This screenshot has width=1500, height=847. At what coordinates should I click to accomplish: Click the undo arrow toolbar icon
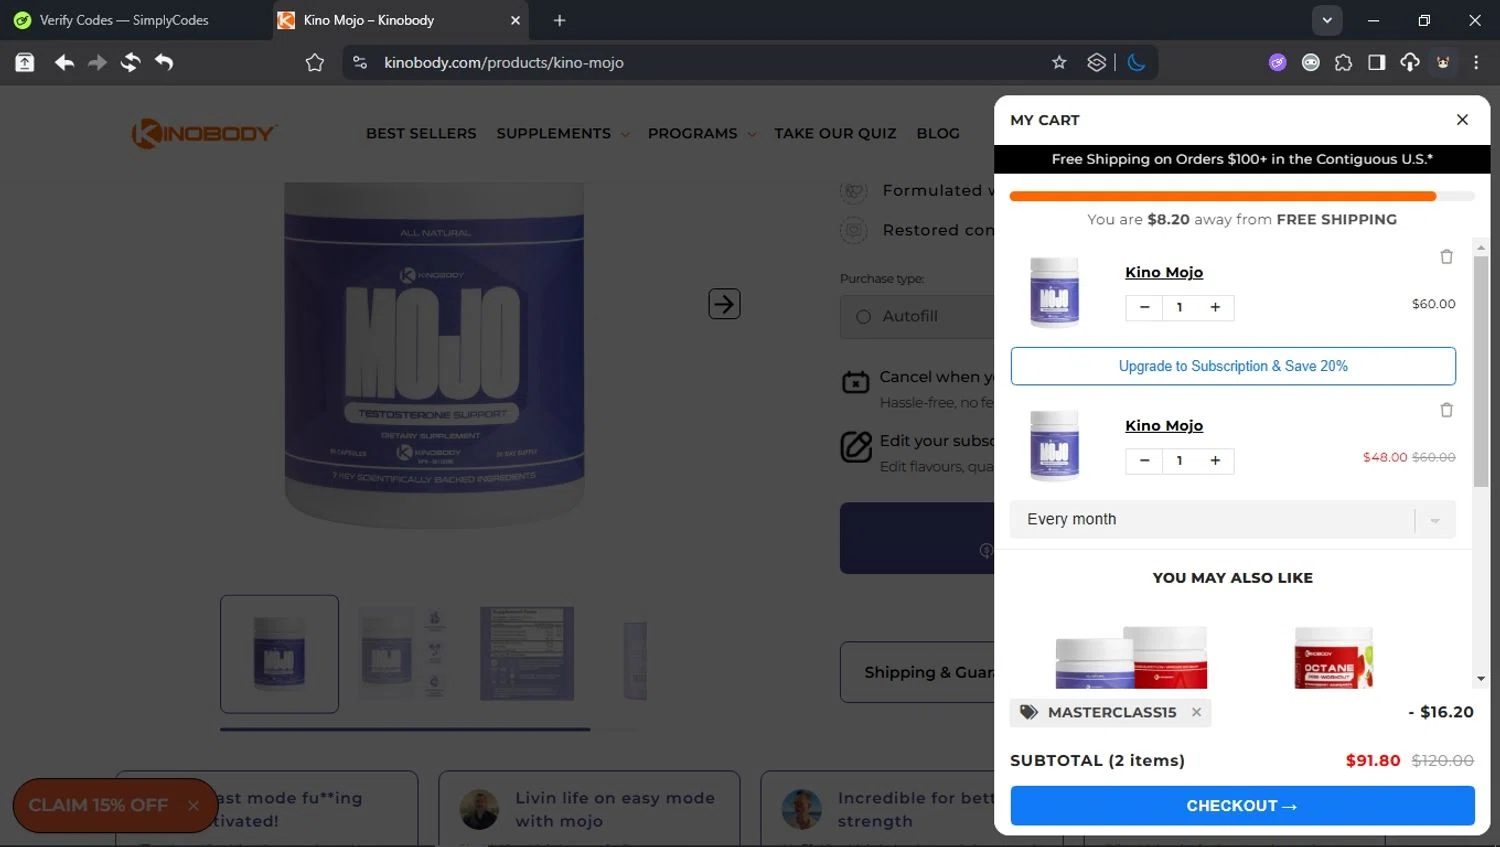click(164, 62)
